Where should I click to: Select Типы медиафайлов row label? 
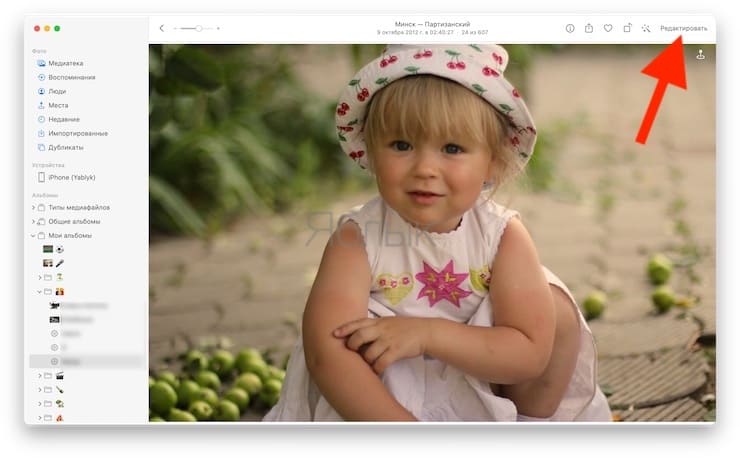(79, 207)
